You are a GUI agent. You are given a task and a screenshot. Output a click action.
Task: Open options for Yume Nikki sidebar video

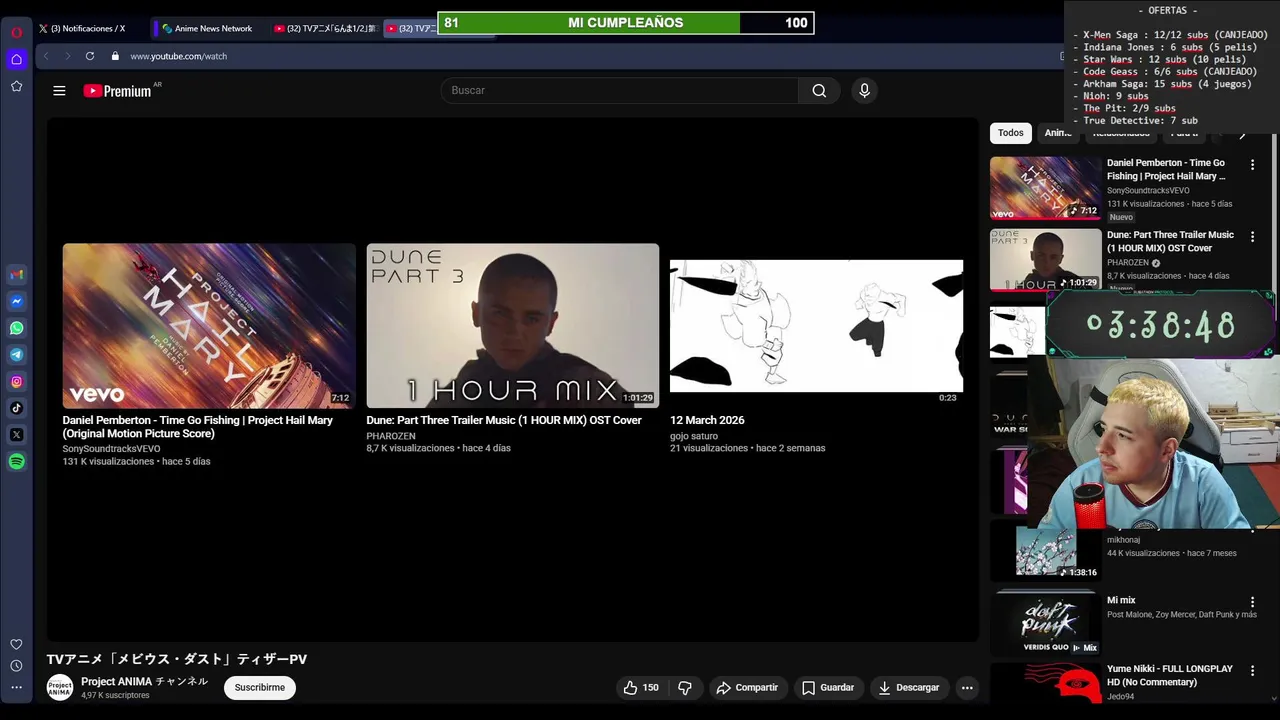(1252, 670)
